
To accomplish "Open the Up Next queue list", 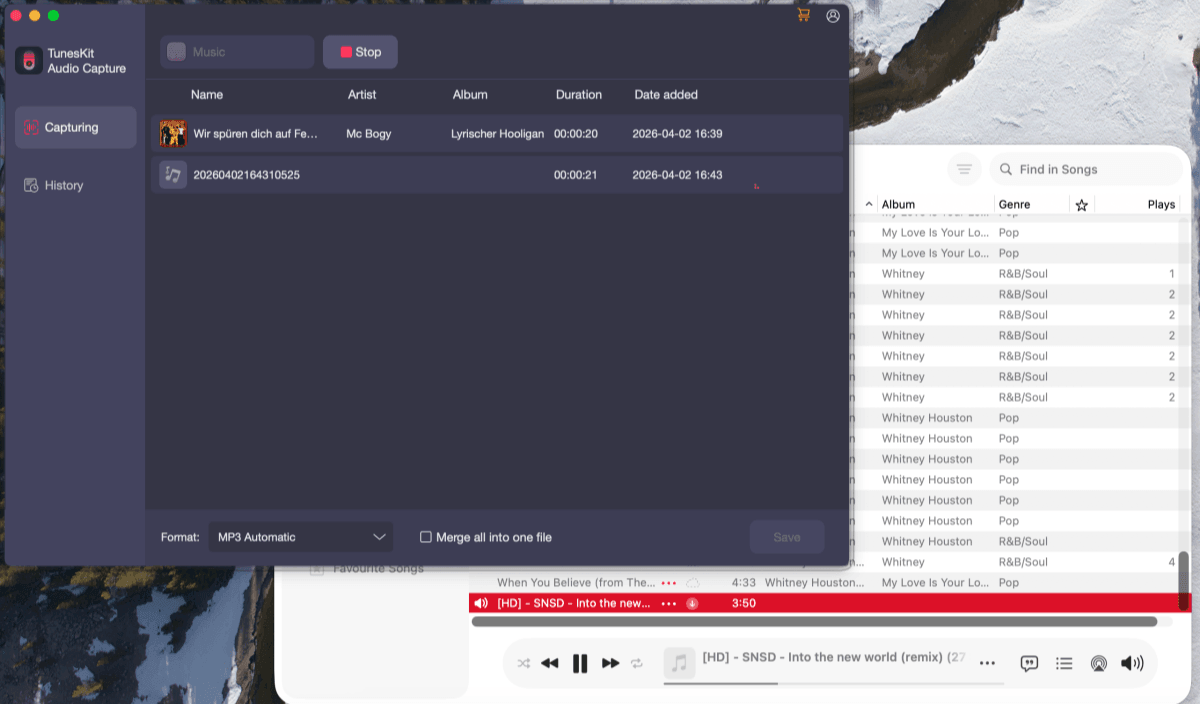I will pos(1064,663).
